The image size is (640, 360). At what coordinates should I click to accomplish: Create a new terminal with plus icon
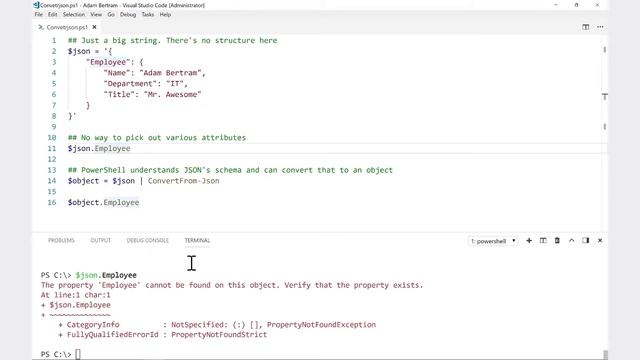coord(529,240)
